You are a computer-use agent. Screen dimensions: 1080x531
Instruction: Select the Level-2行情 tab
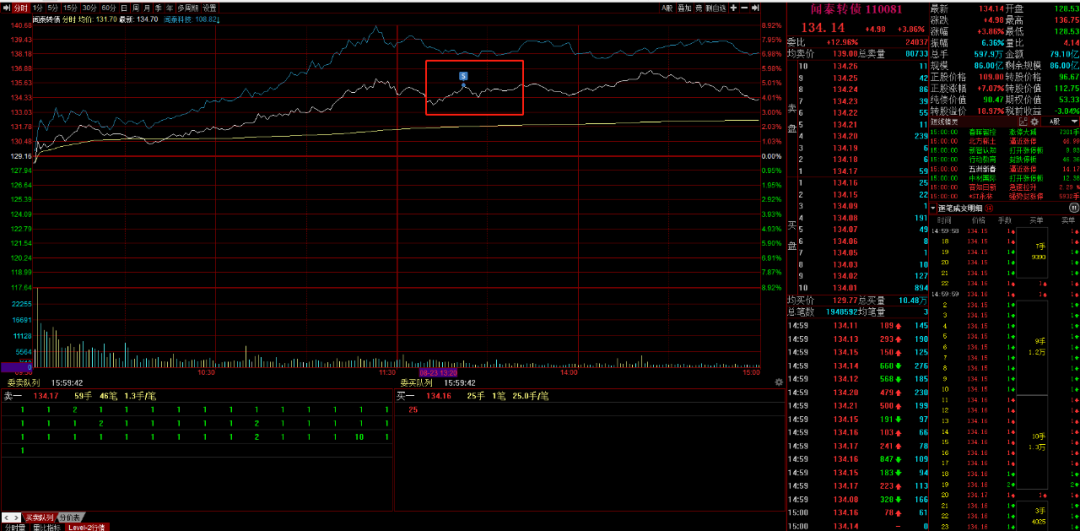coord(87,527)
